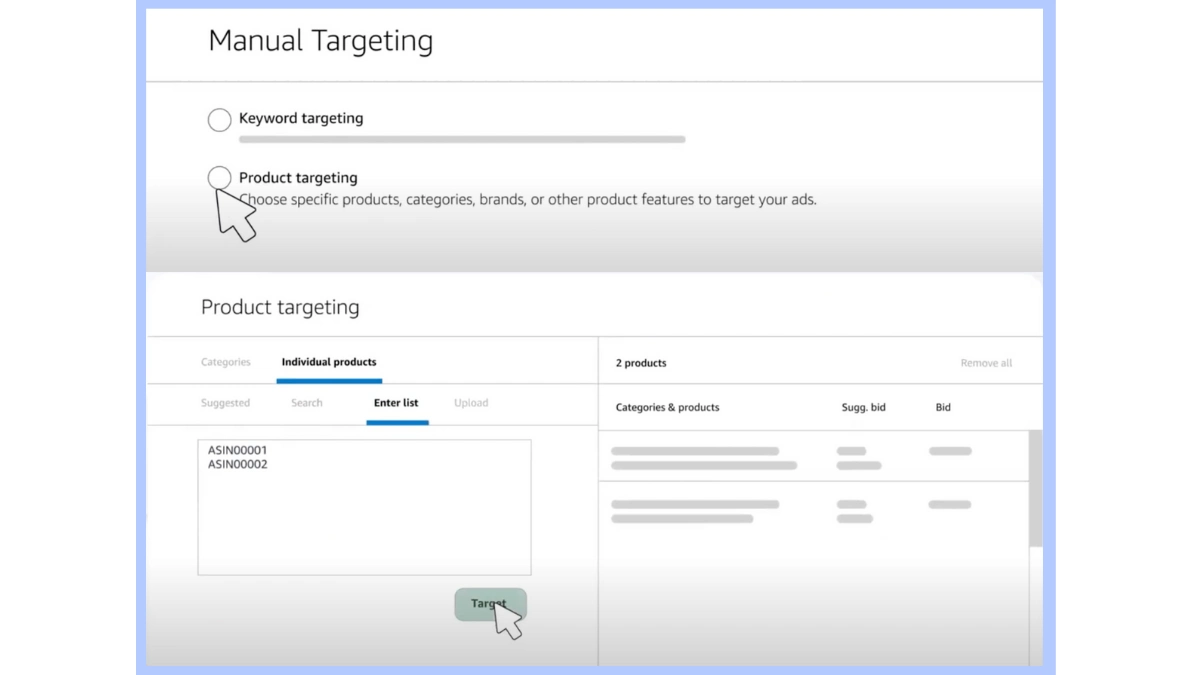Select the Enter list sub-tab

(396, 403)
